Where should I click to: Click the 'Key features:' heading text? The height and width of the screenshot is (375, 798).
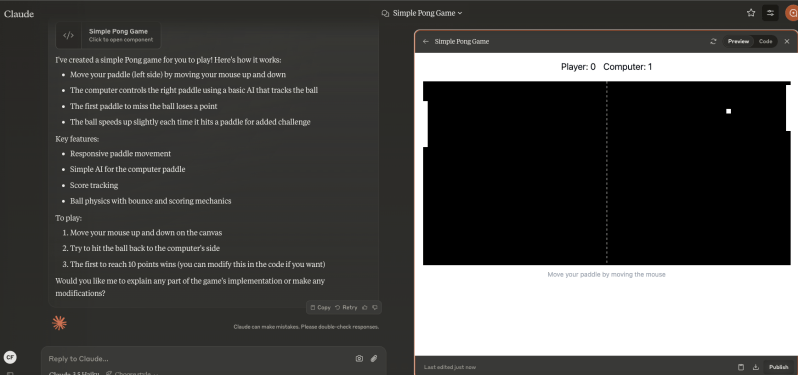(77, 138)
